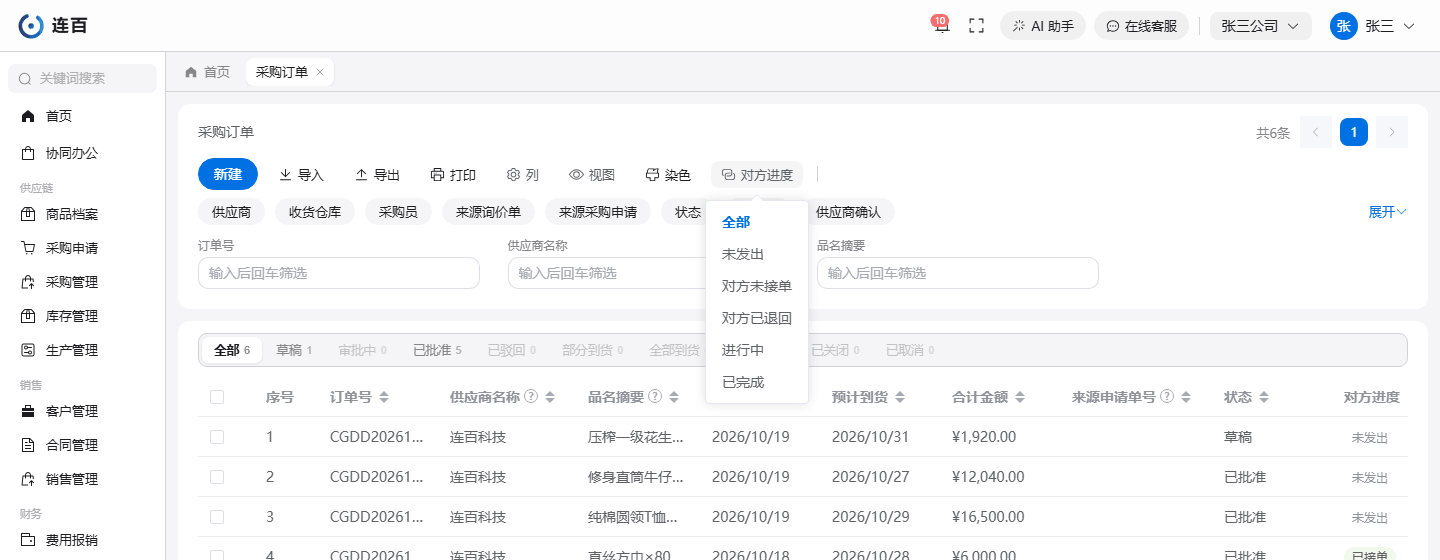Screen dimensions: 1440x560
Task: Select 对方已退回 in the dropdown
Action: (757, 318)
